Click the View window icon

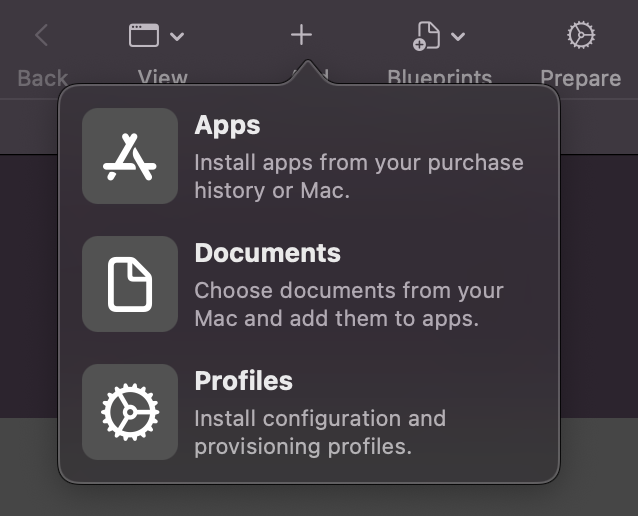click(145, 36)
